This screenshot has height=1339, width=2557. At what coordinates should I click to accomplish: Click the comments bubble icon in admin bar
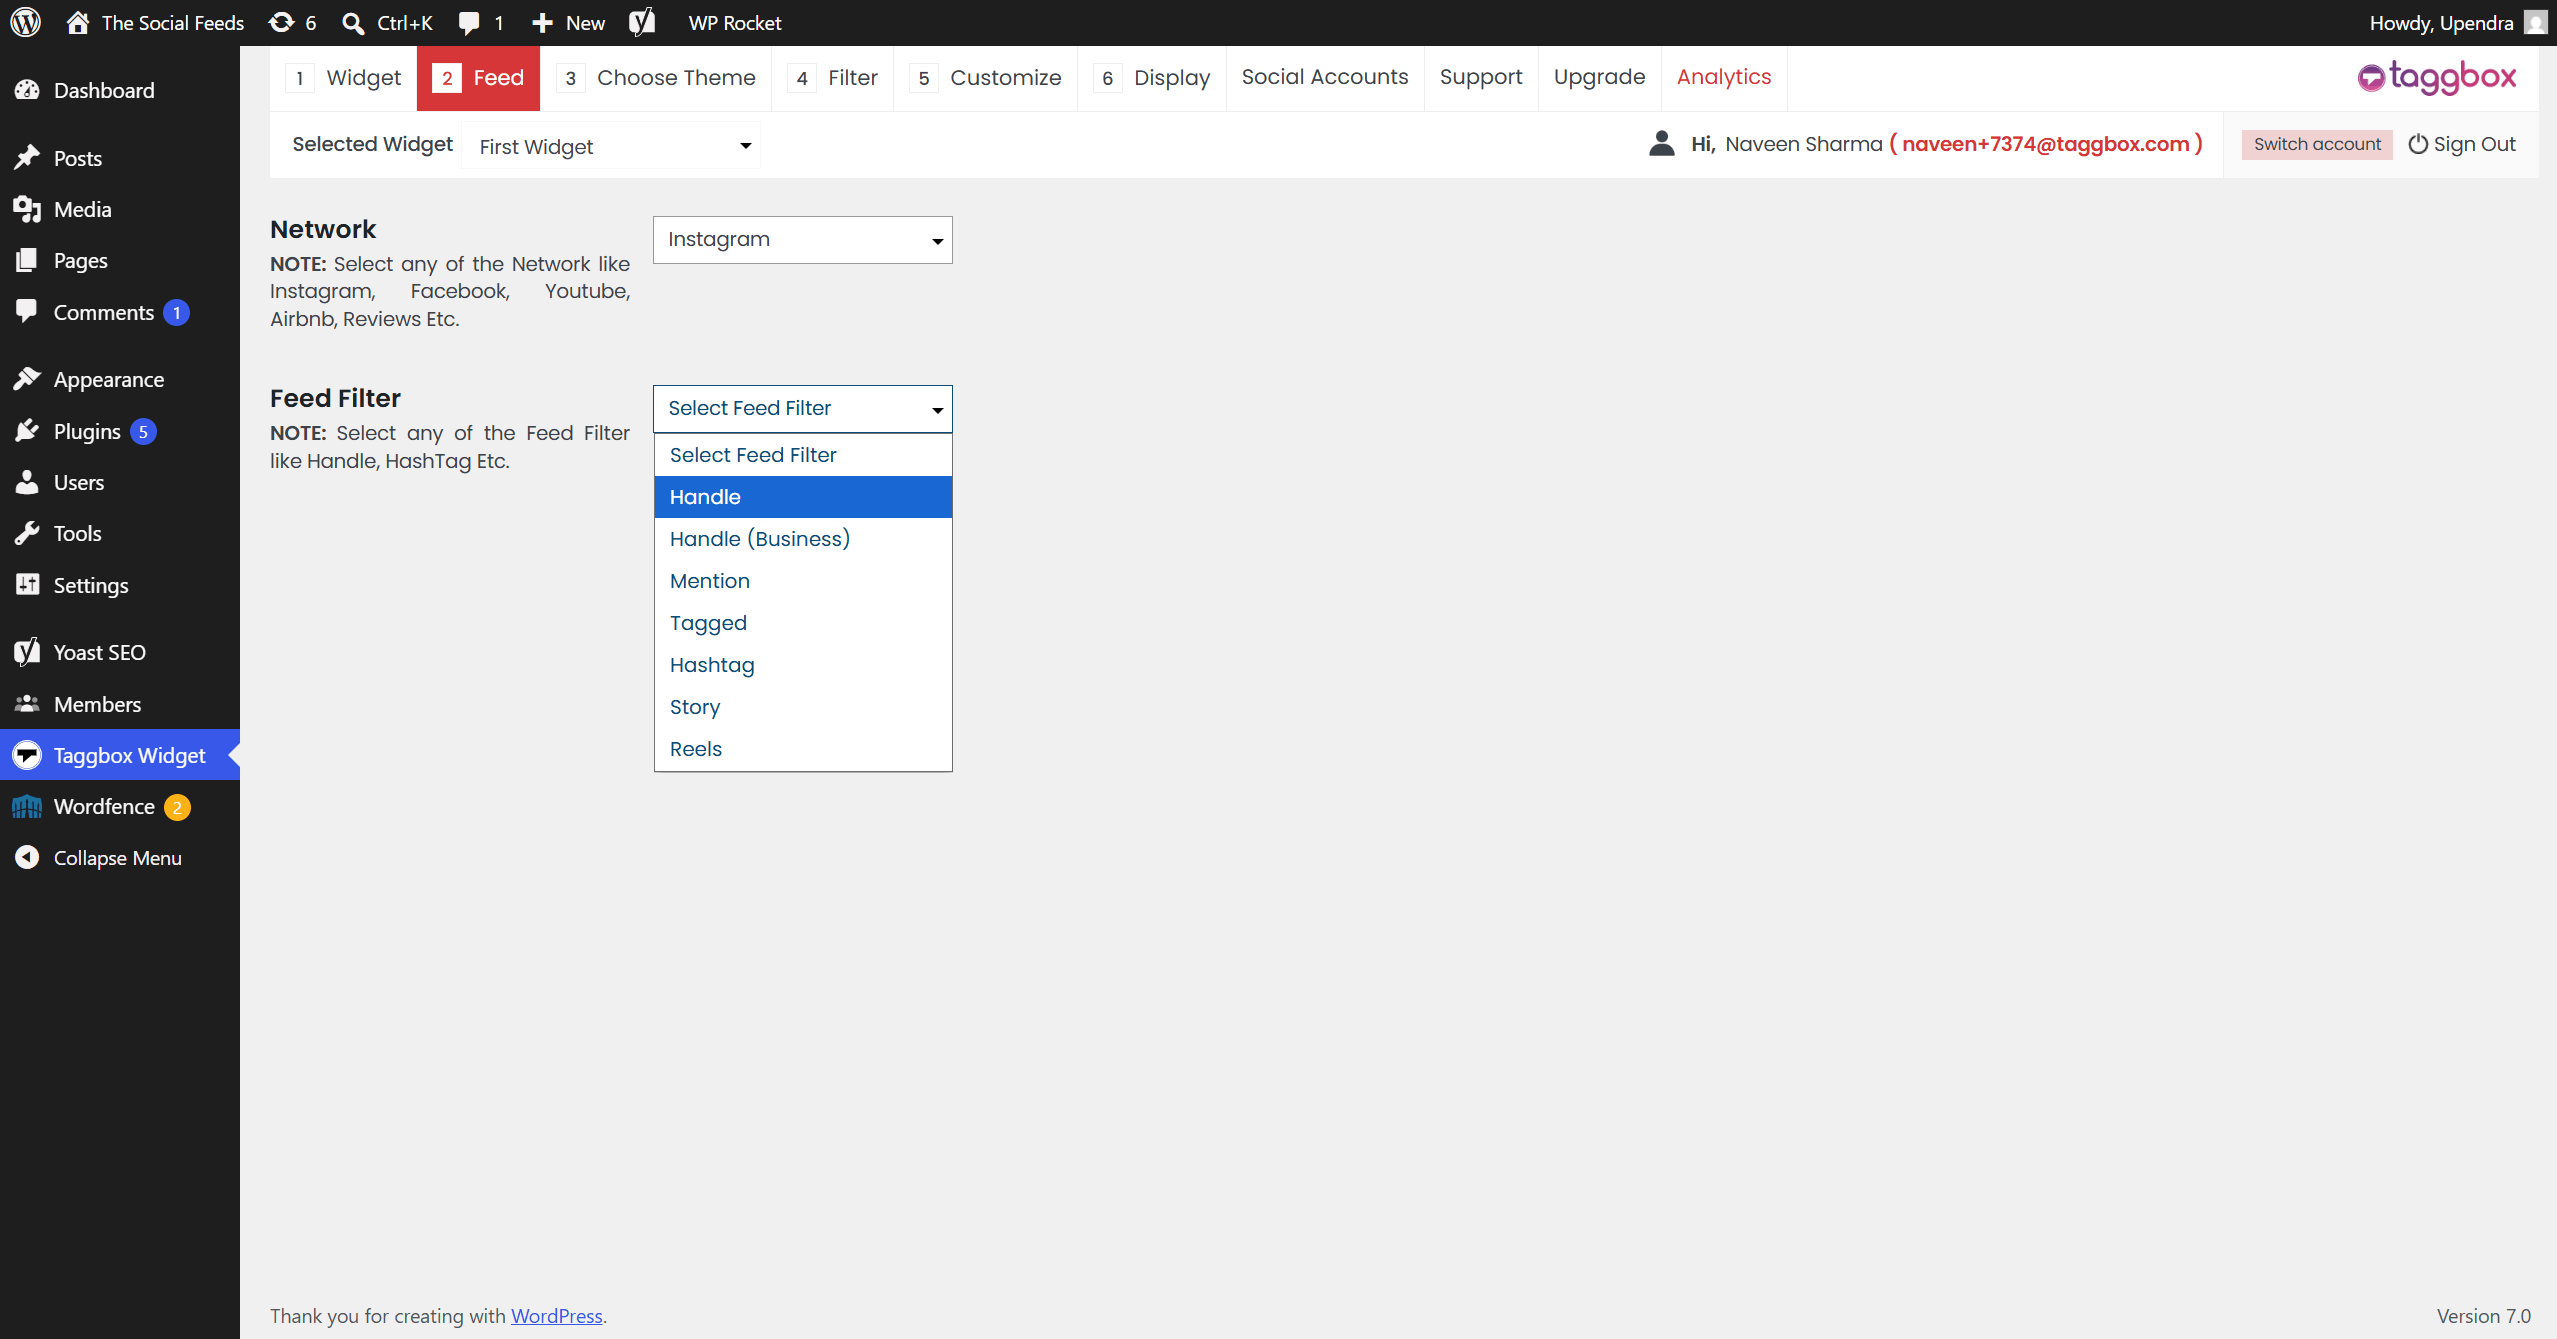coord(469,23)
